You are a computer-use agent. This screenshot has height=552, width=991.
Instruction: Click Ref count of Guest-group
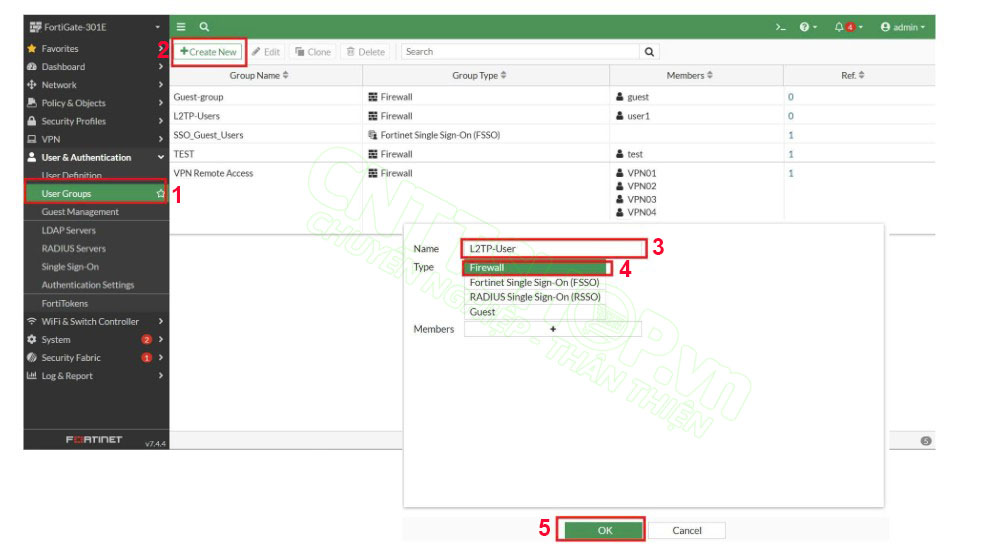click(x=791, y=97)
